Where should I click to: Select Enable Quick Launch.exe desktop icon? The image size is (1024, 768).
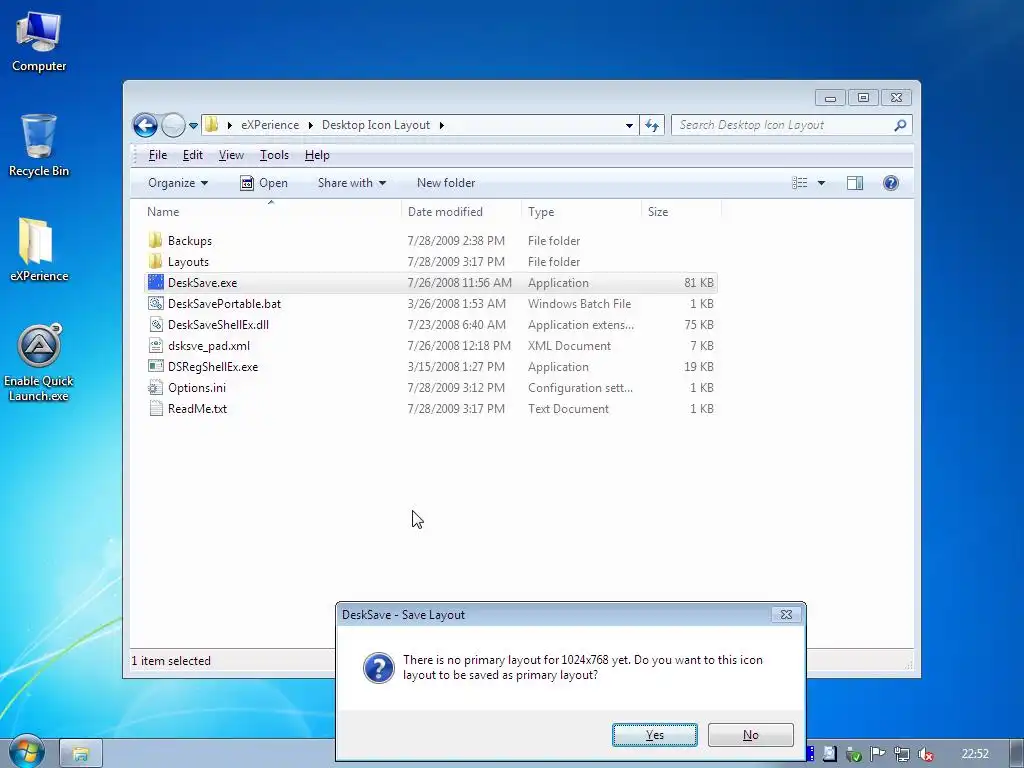[39, 362]
